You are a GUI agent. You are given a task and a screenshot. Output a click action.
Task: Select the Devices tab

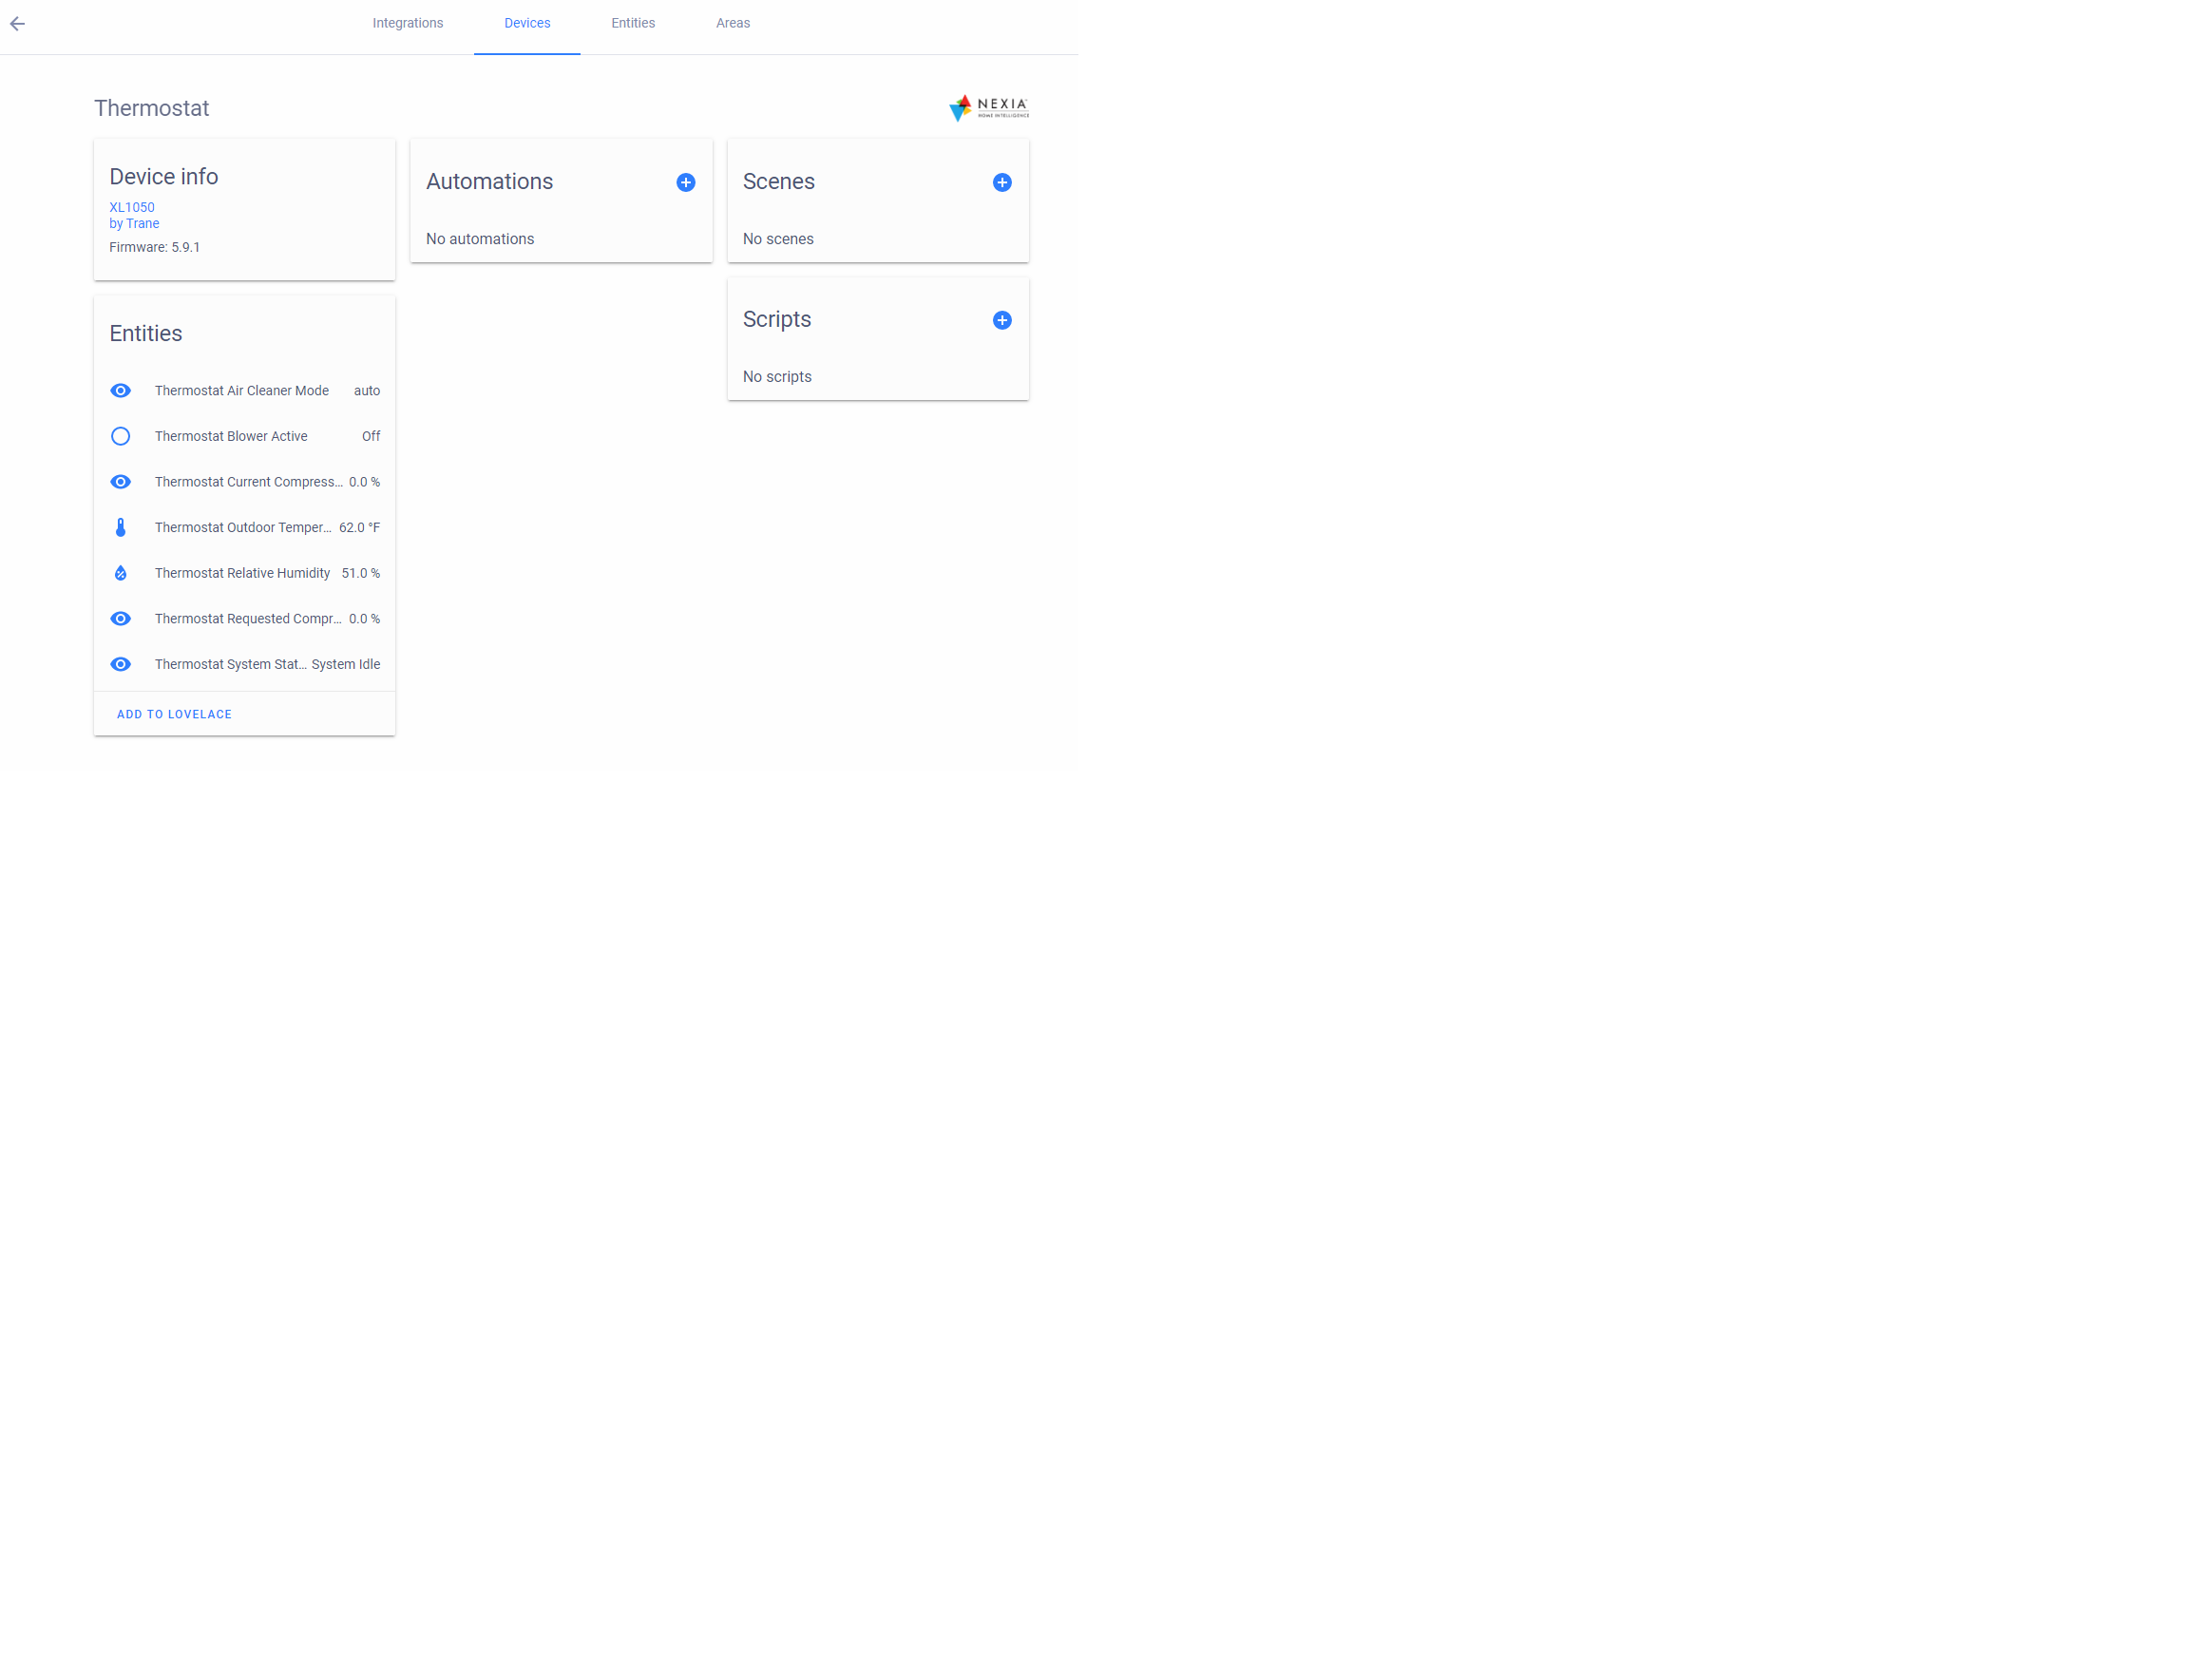point(527,23)
